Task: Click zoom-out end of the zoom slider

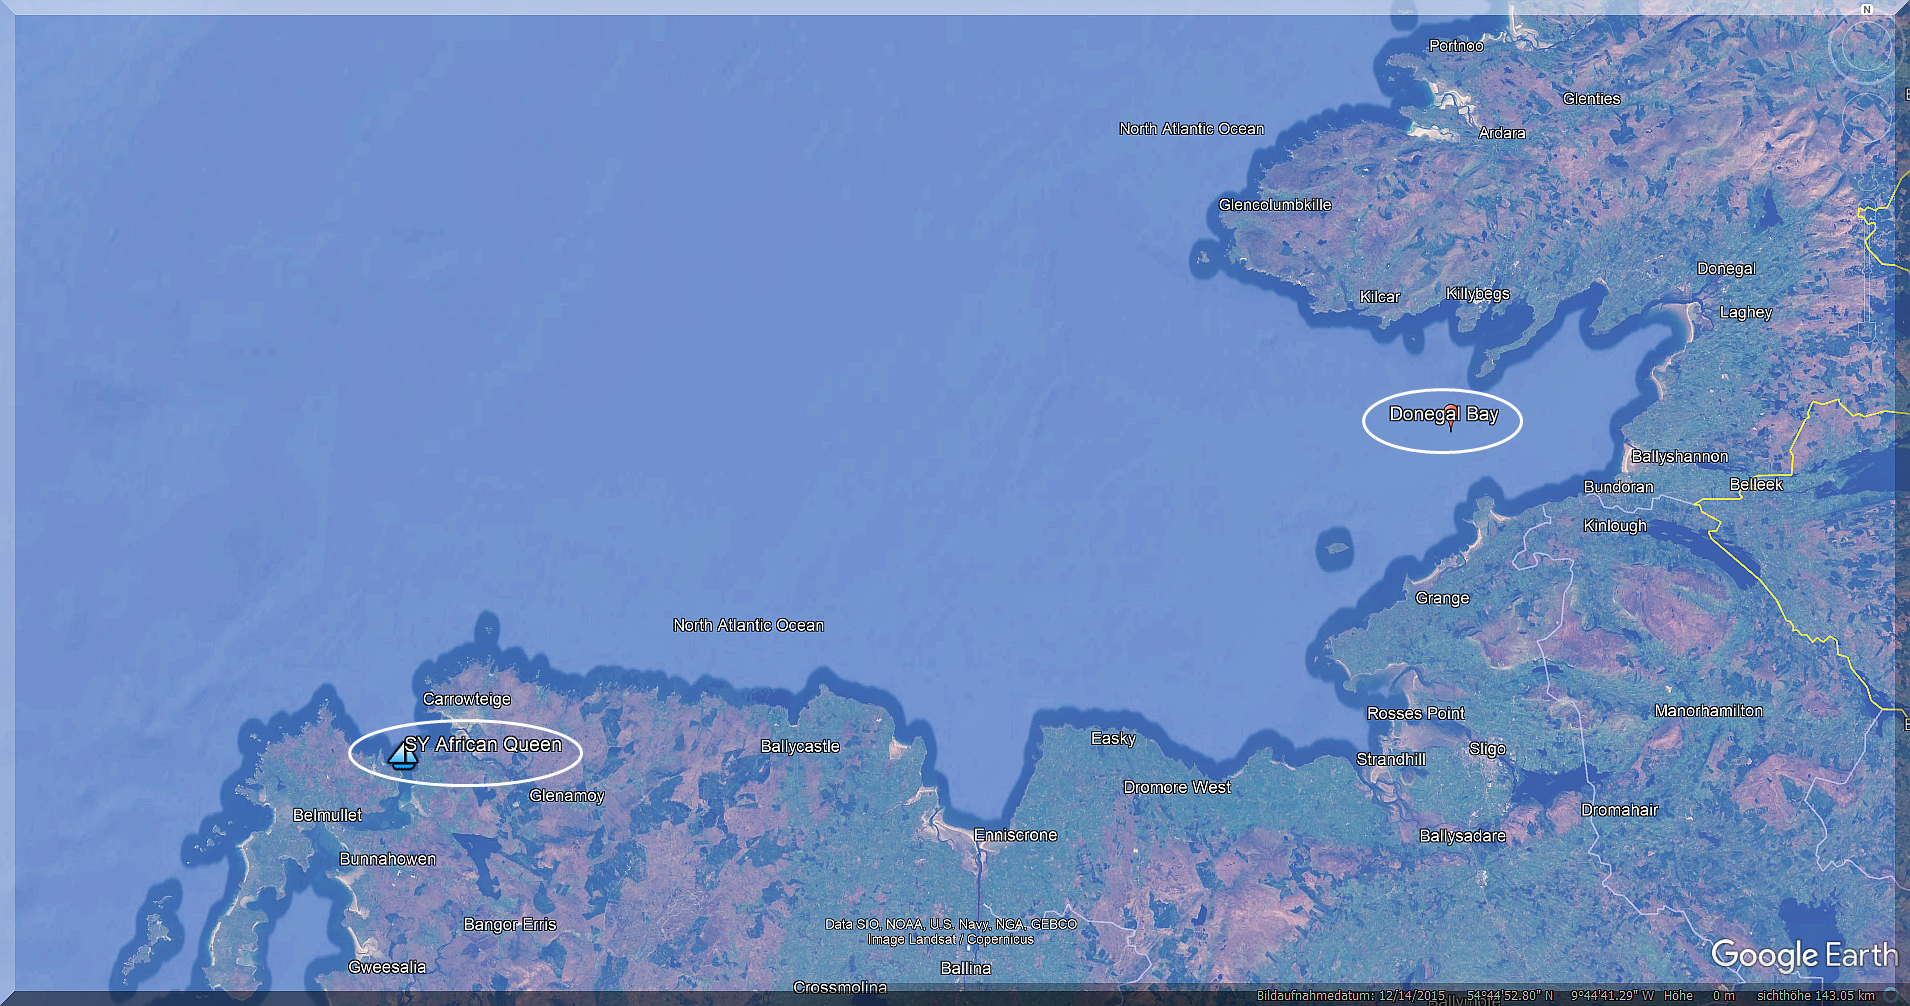Action: coord(1866,331)
